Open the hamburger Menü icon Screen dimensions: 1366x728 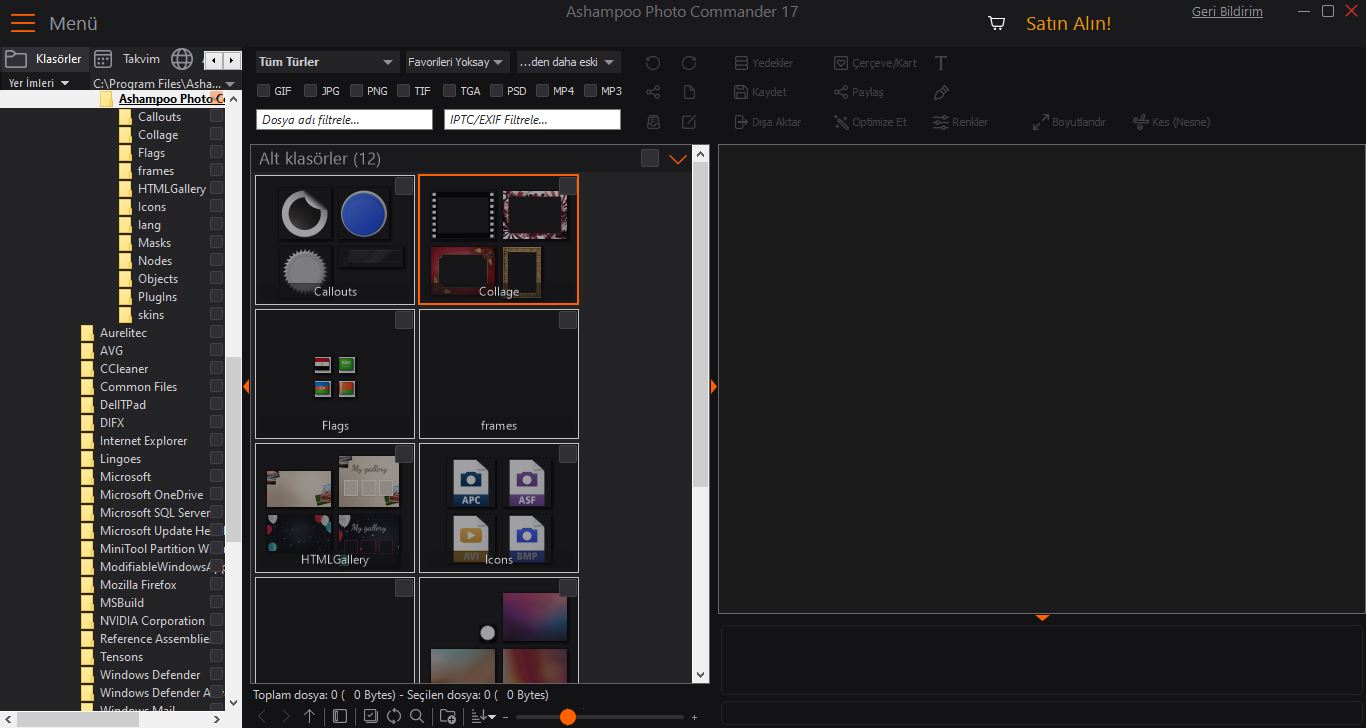coord(23,23)
